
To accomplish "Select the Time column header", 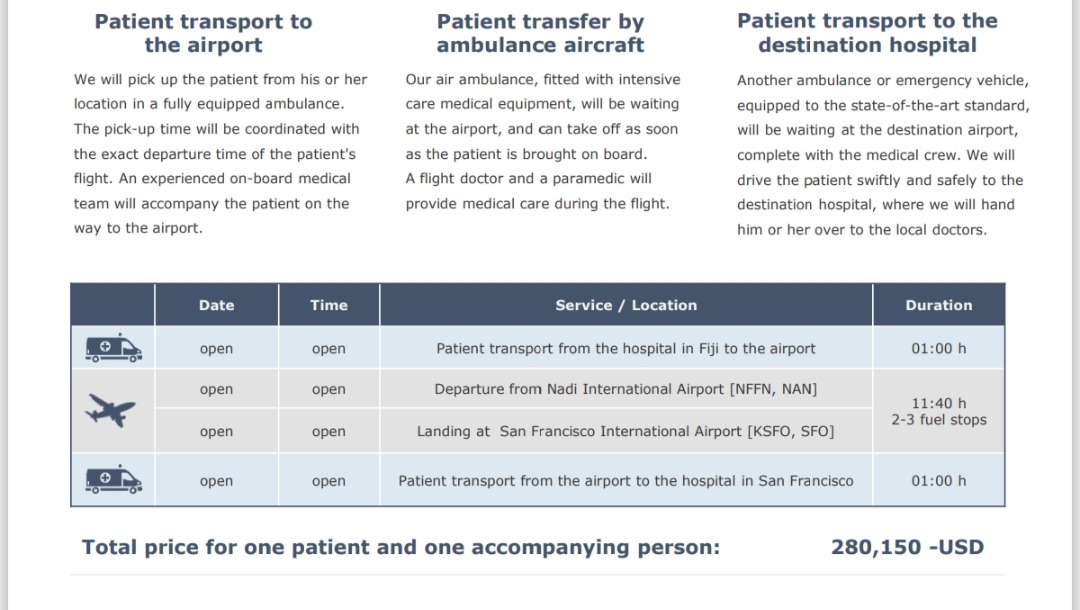I will coord(328,305).
